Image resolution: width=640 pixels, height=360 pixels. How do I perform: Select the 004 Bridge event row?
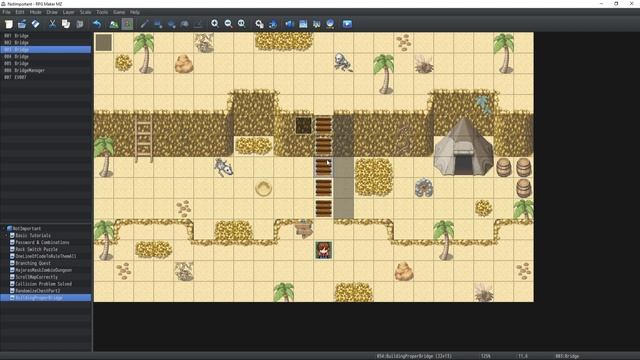[x=46, y=56]
